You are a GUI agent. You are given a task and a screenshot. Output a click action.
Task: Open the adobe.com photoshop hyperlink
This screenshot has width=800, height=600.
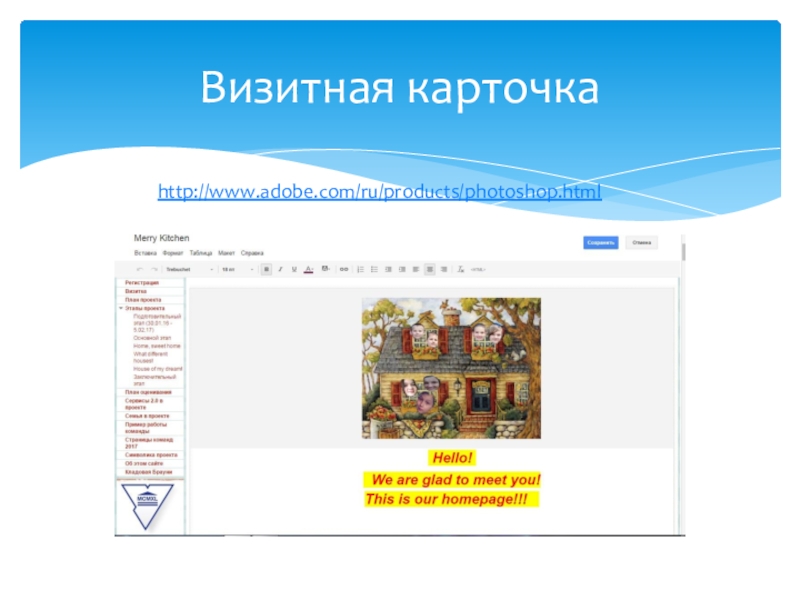click(380, 192)
